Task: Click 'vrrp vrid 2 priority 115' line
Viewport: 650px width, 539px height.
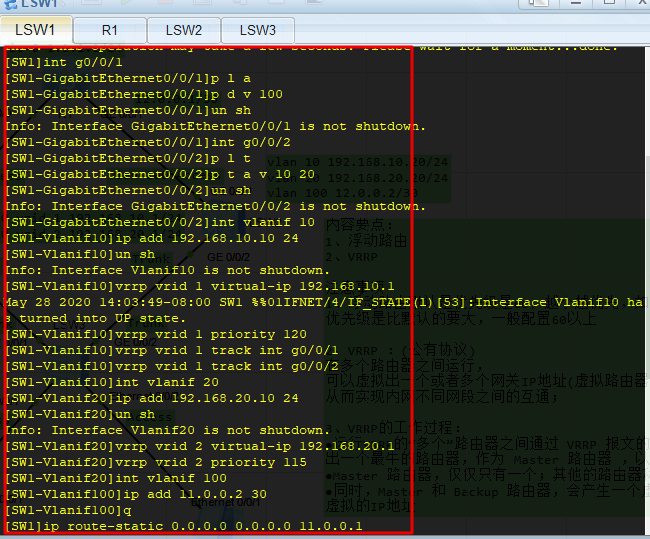Action: (156, 462)
